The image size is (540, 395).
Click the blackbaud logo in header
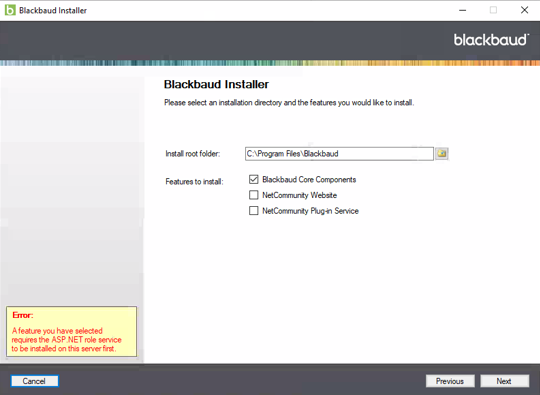491,40
